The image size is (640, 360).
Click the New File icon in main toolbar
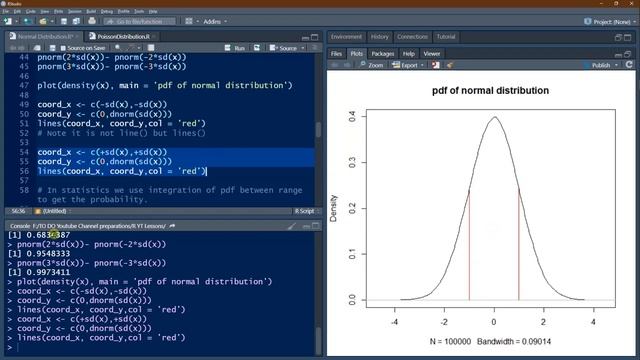(x=8, y=21)
